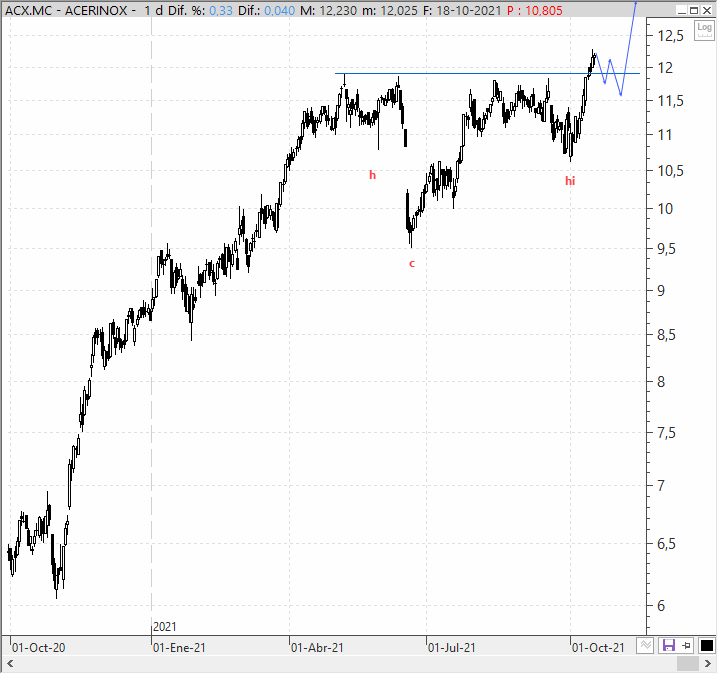This screenshot has height=674, width=718.
Task: Toggle the Log scale button
Action: coord(704,30)
